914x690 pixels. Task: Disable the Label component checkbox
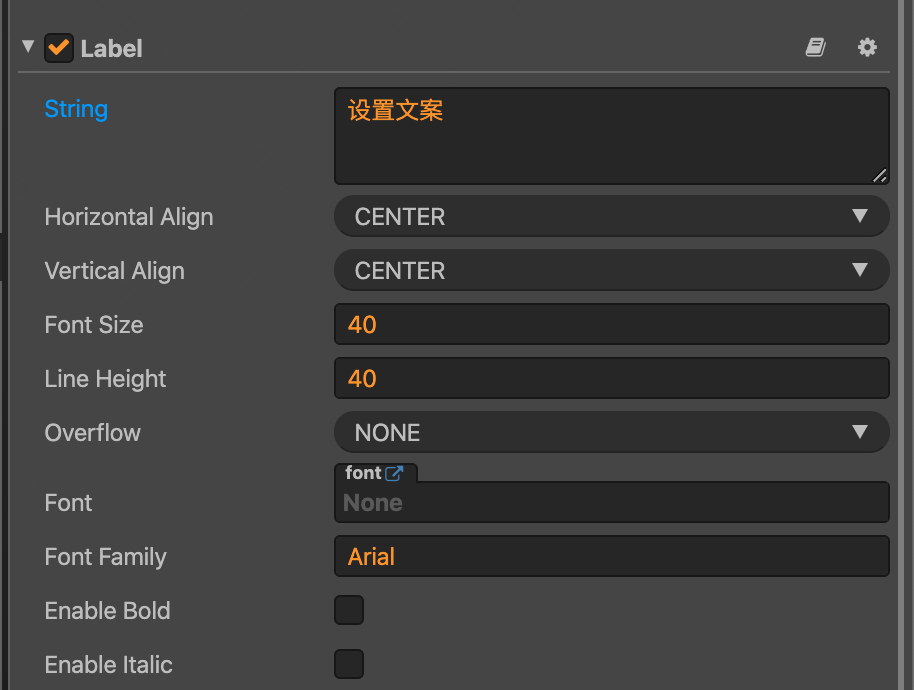pos(59,48)
